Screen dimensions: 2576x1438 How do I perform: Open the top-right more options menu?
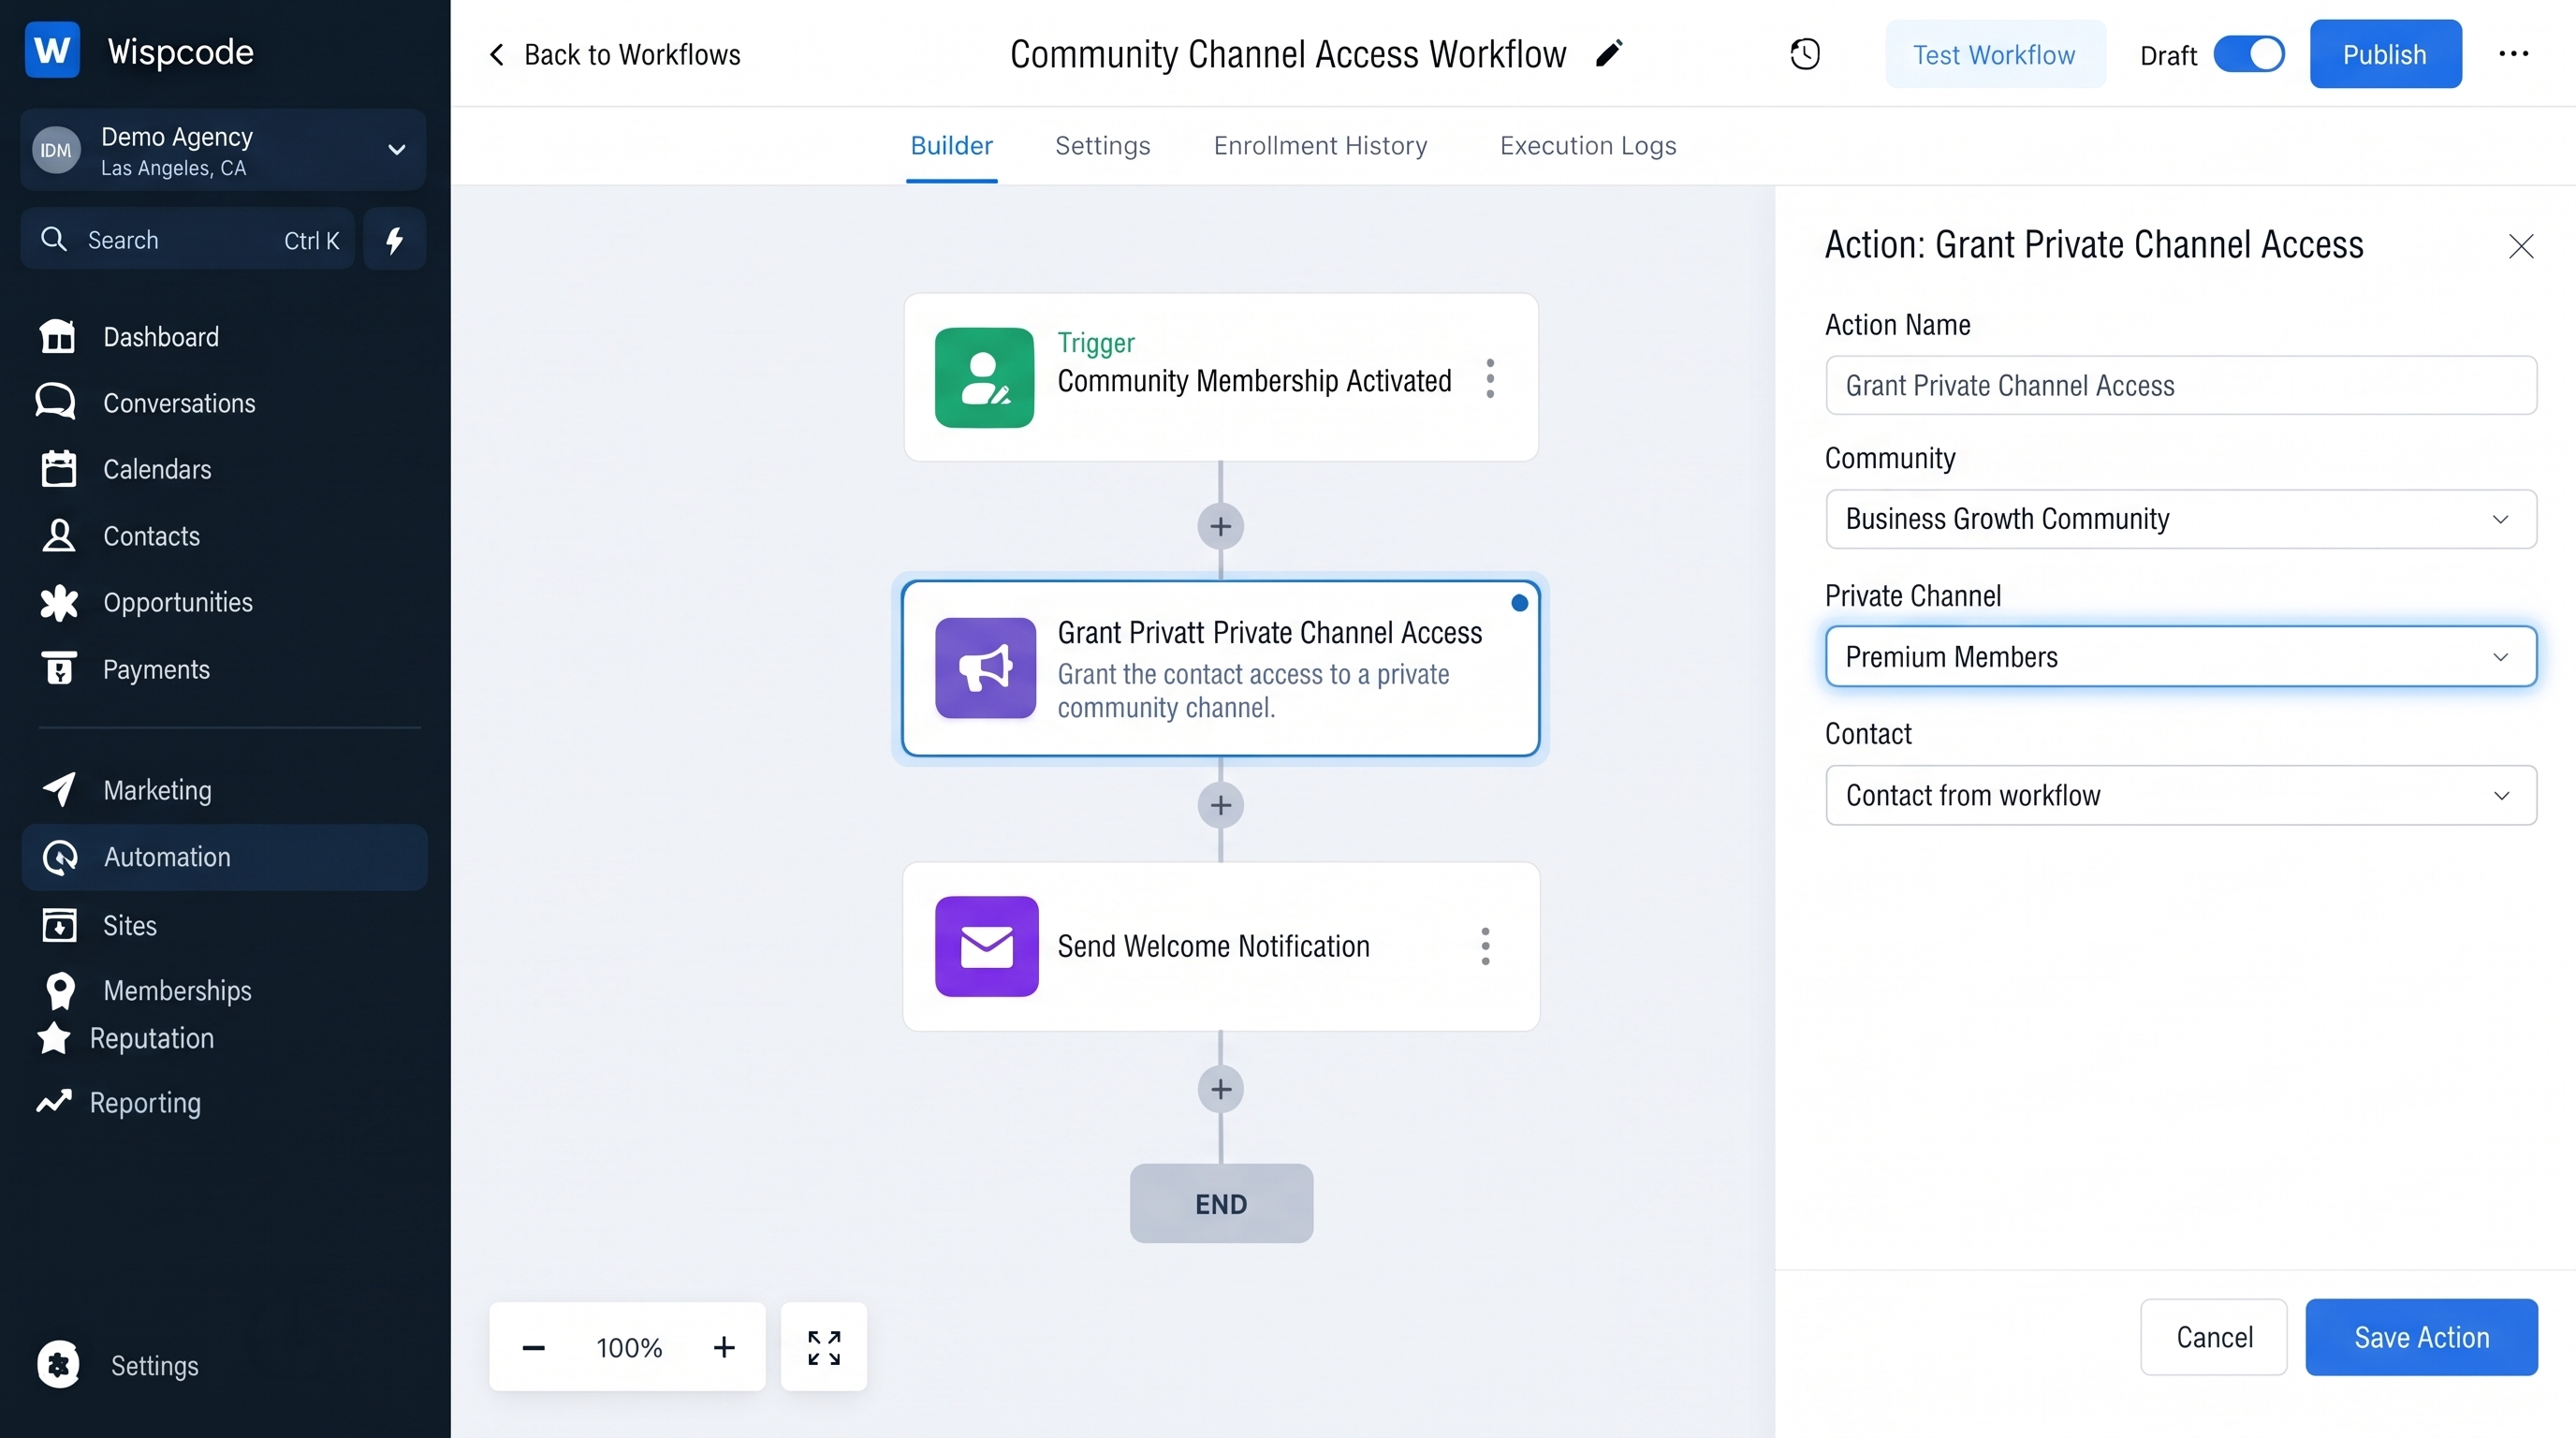tap(2513, 54)
